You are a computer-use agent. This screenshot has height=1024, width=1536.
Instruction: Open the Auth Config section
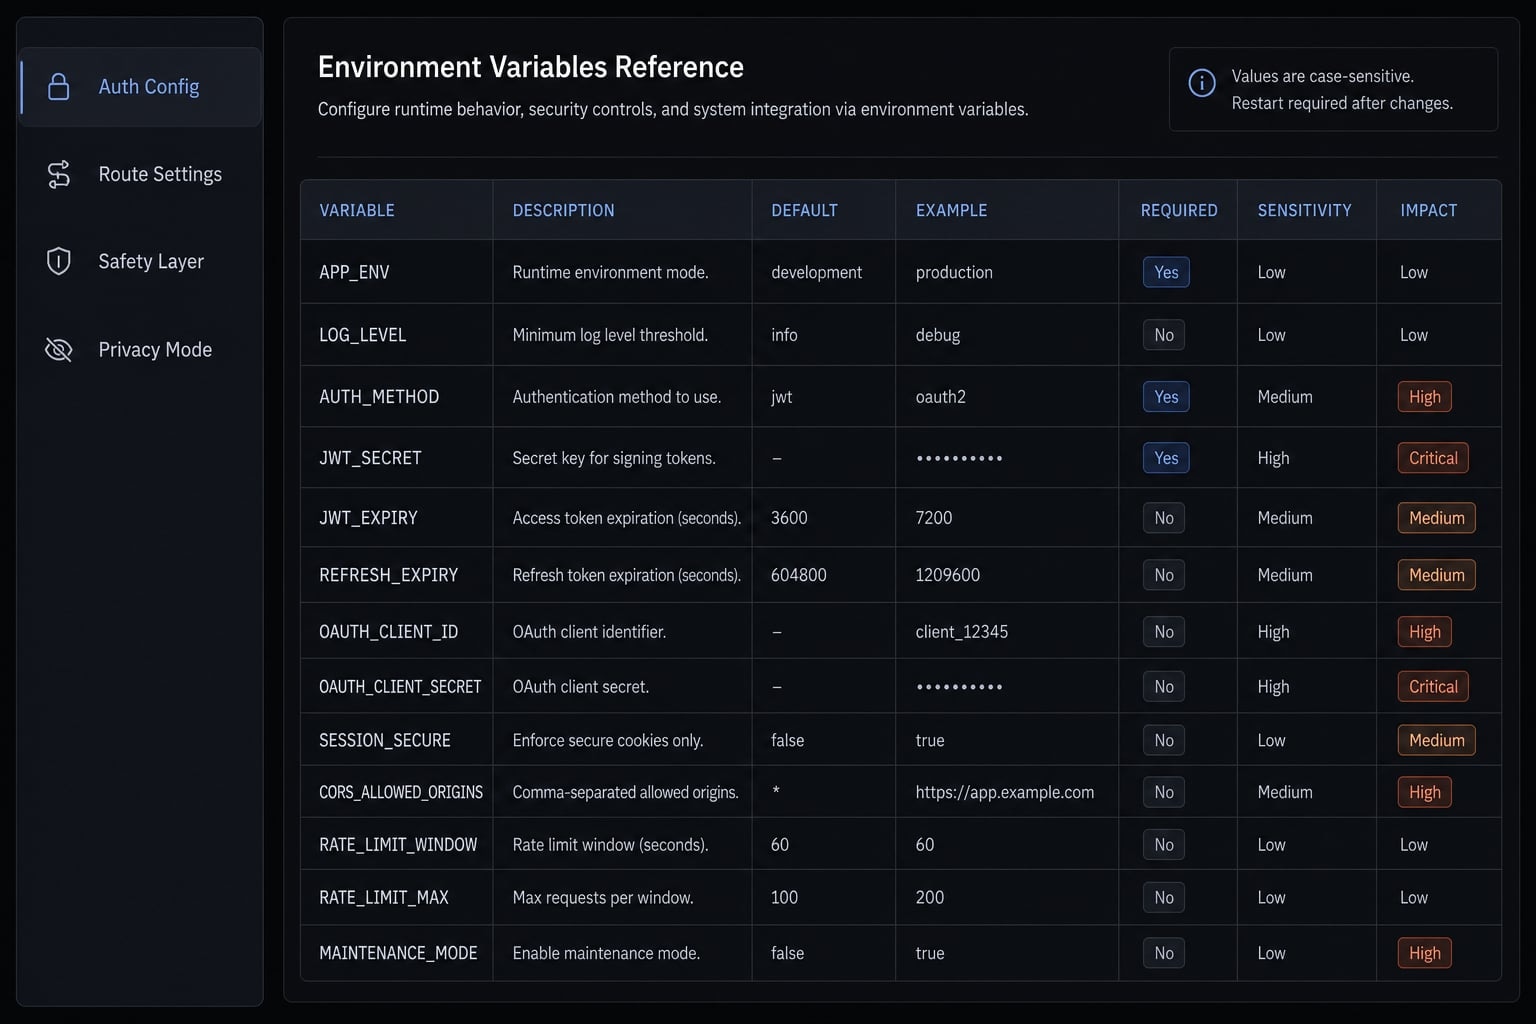click(x=140, y=87)
